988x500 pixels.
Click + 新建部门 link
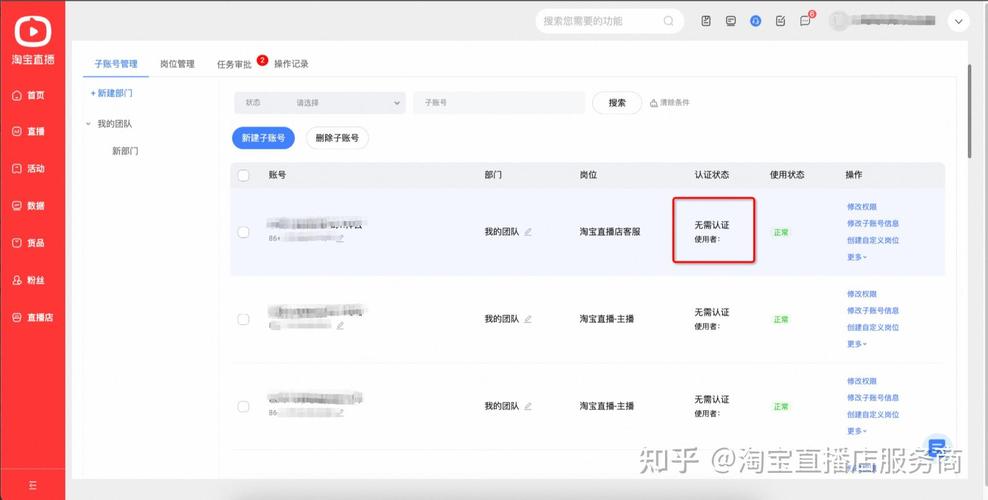coord(112,93)
